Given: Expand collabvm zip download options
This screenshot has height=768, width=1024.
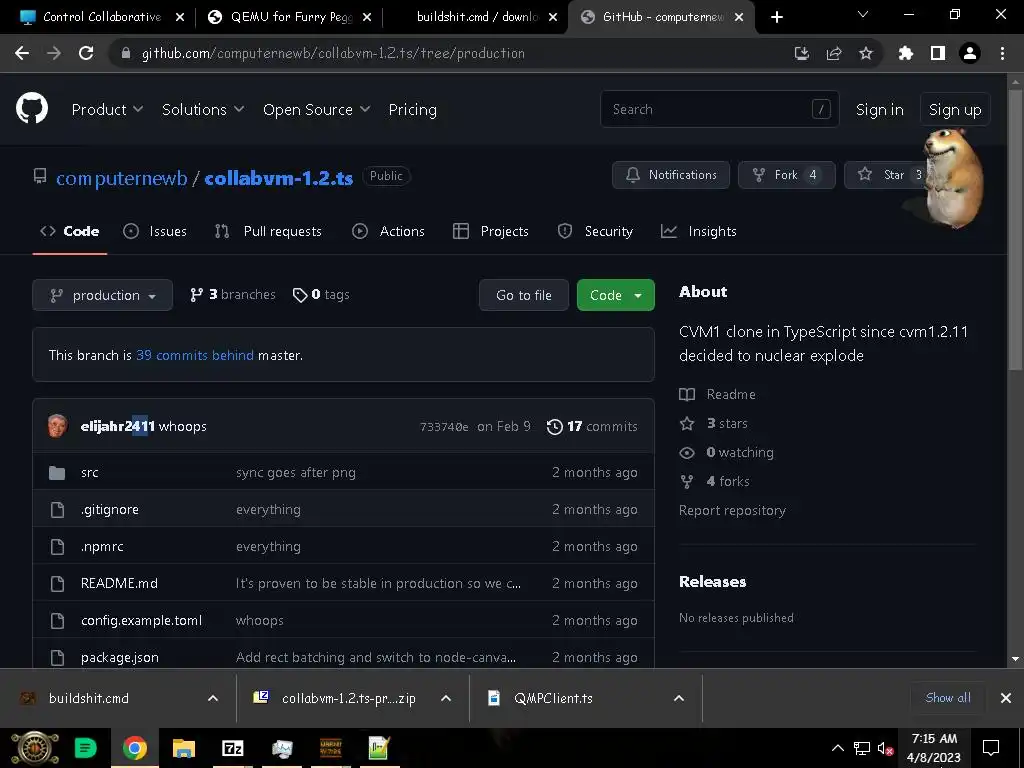Looking at the screenshot, I should [x=446, y=698].
